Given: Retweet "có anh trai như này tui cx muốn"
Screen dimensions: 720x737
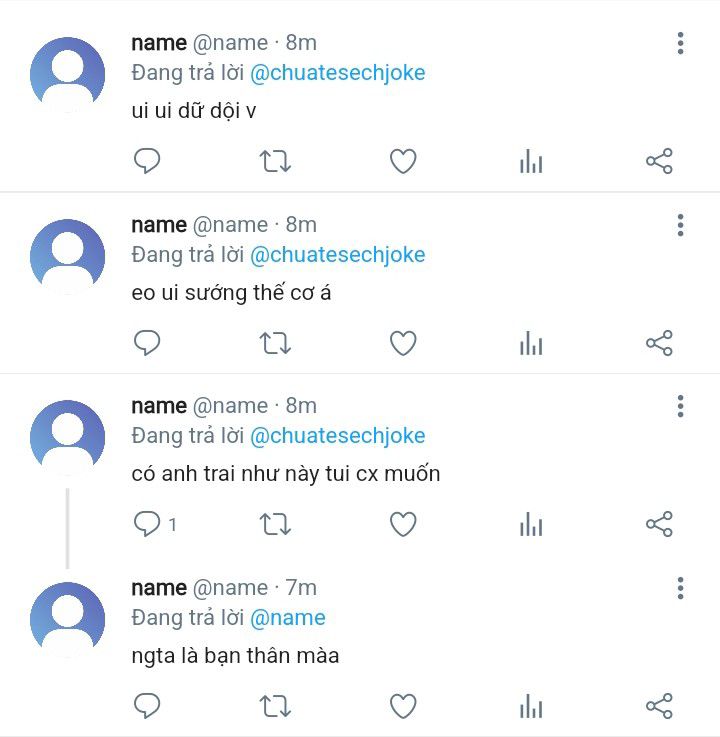Looking at the screenshot, I should (275, 524).
